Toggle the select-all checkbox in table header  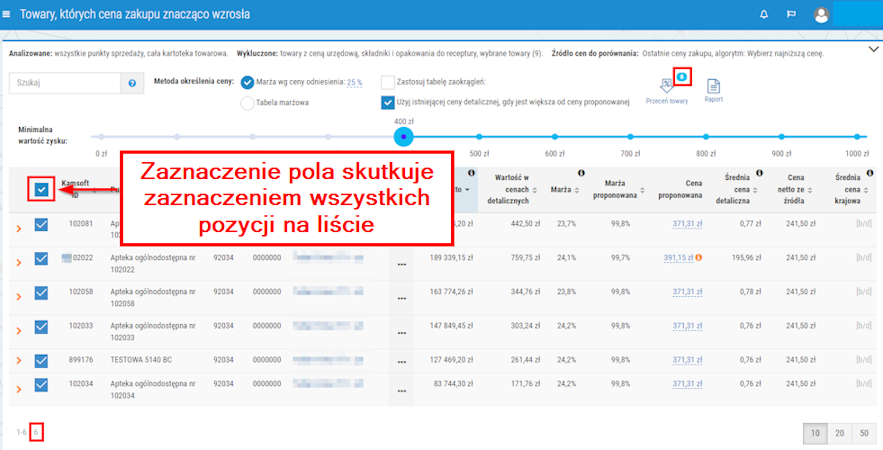click(x=41, y=188)
